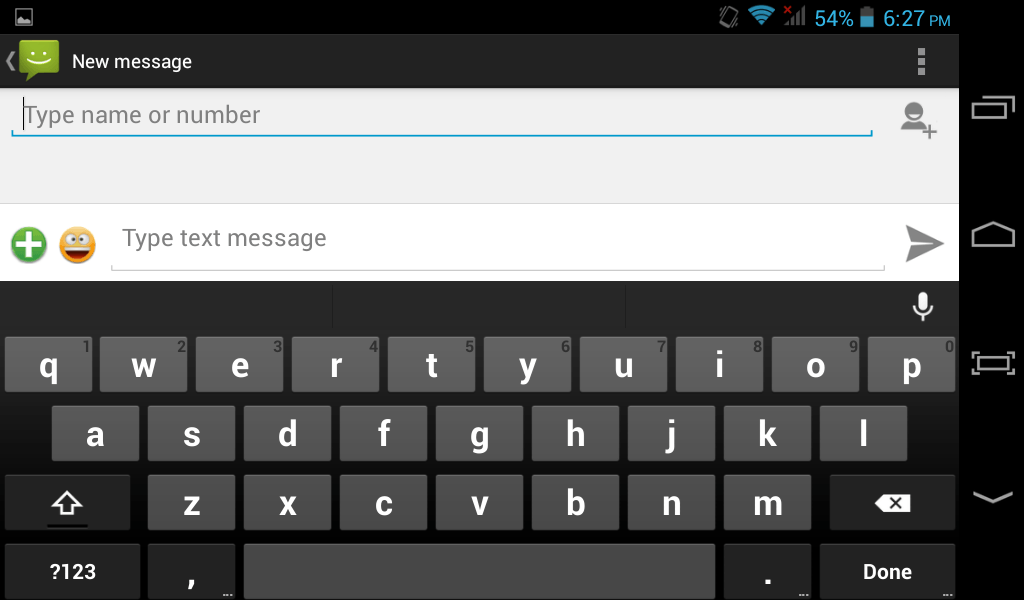The image size is (1024, 600).
Task: Tap the Done key
Action: point(887,571)
